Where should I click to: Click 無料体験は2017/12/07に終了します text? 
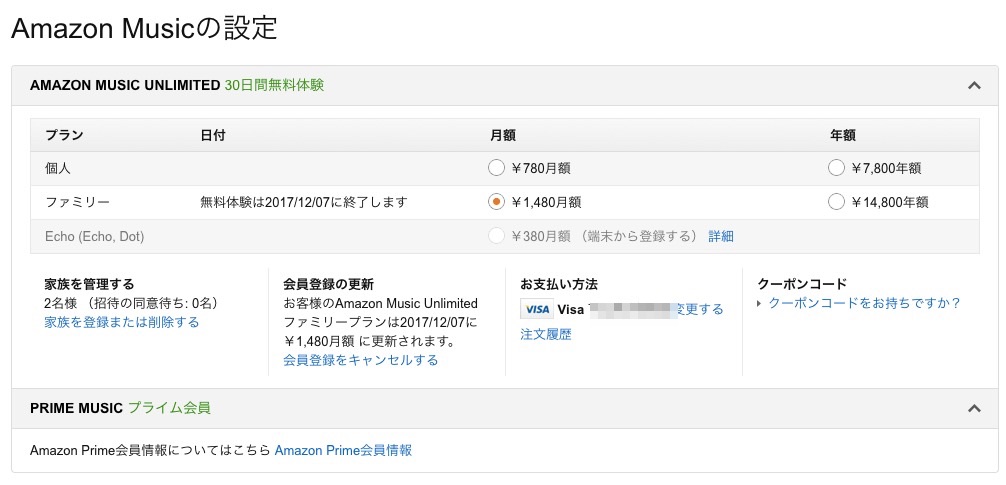pyautogui.click(x=304, y=203)
